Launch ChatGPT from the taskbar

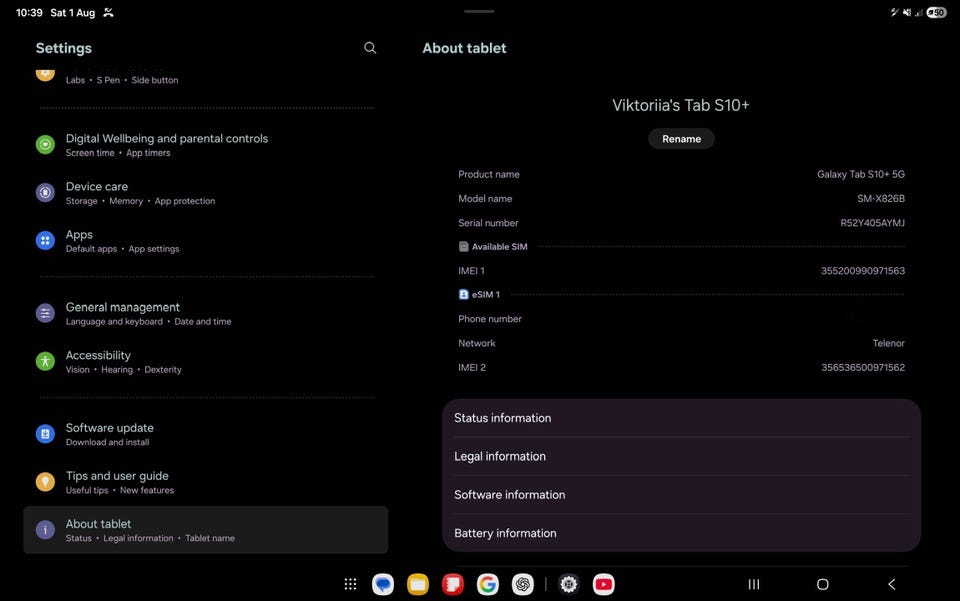522,584
